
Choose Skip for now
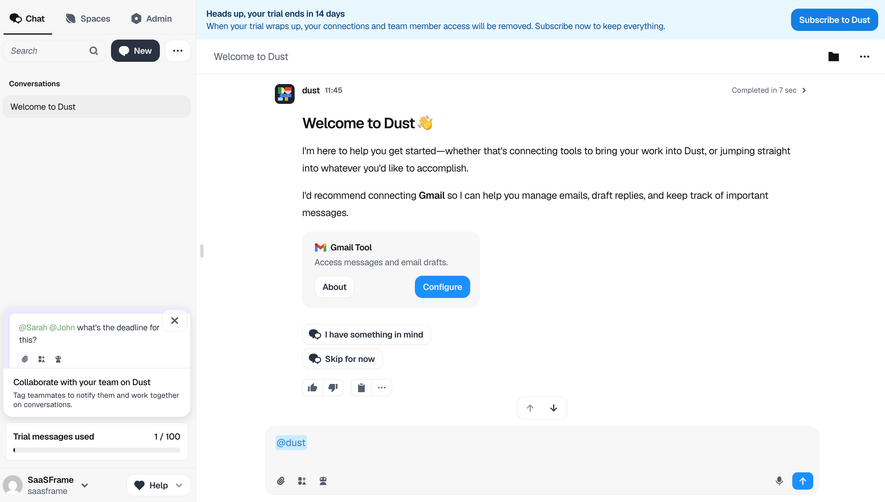coord(342,359)
